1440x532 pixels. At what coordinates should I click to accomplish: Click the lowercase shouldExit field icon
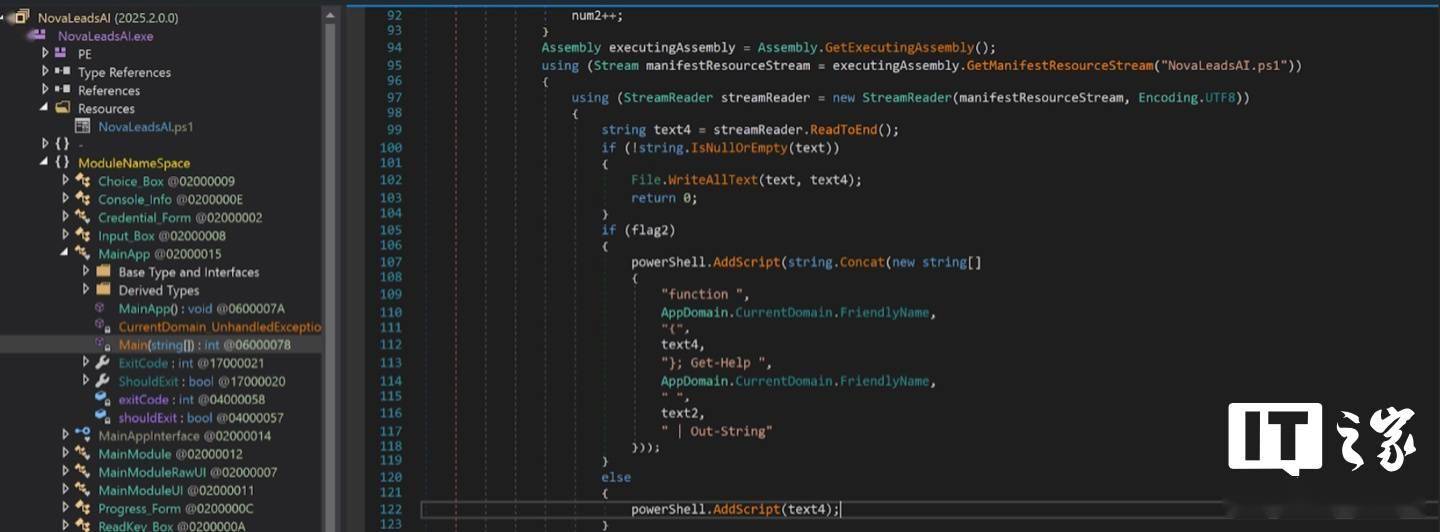click(101, 417)
